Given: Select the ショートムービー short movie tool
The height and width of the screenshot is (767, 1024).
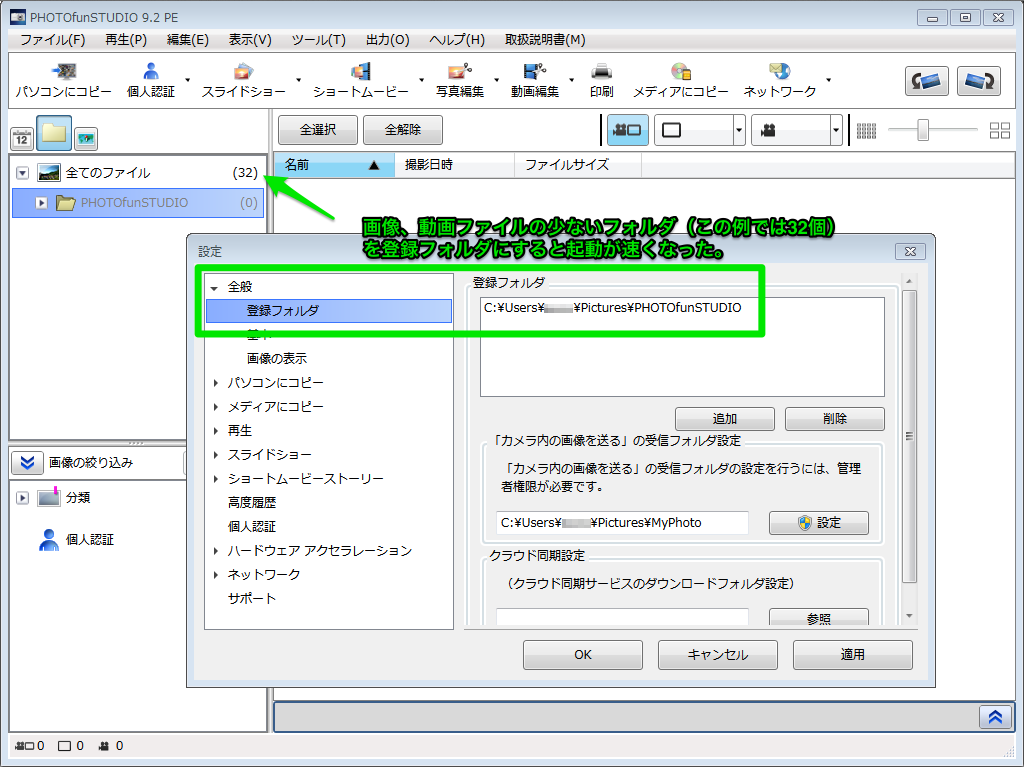Looking at the screenshot, I should click(360, 78).
